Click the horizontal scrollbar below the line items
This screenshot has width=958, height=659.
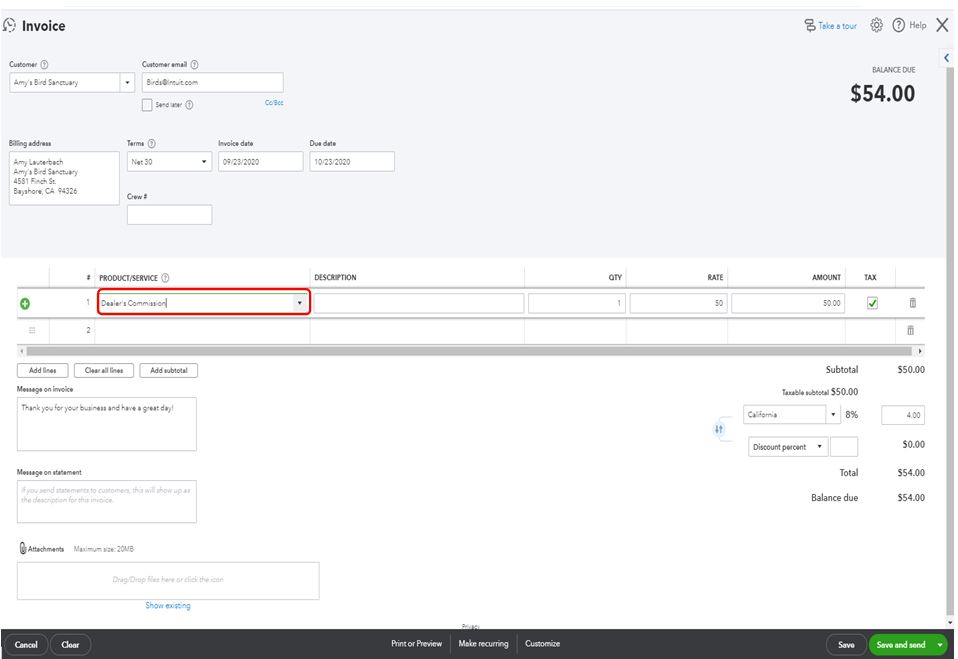click(x=470, y=348)
